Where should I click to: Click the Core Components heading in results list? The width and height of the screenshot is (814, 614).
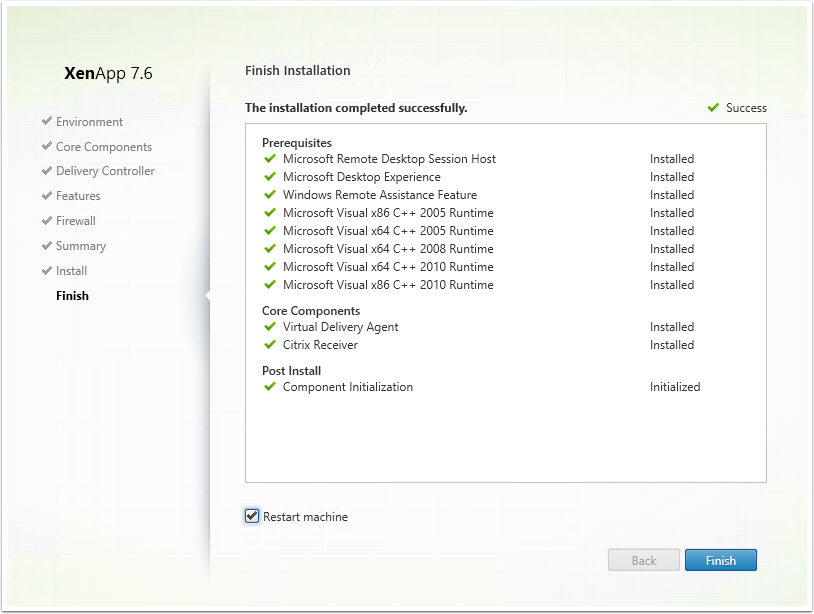point(311,311)
